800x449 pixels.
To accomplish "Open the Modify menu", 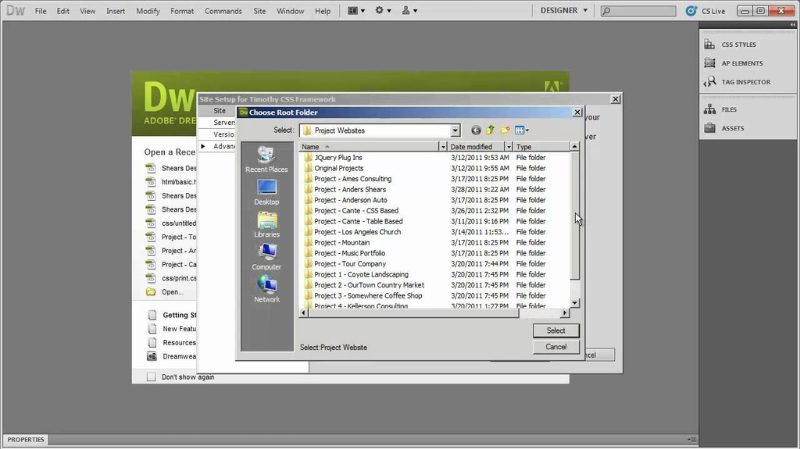I will tap(147, 11).
